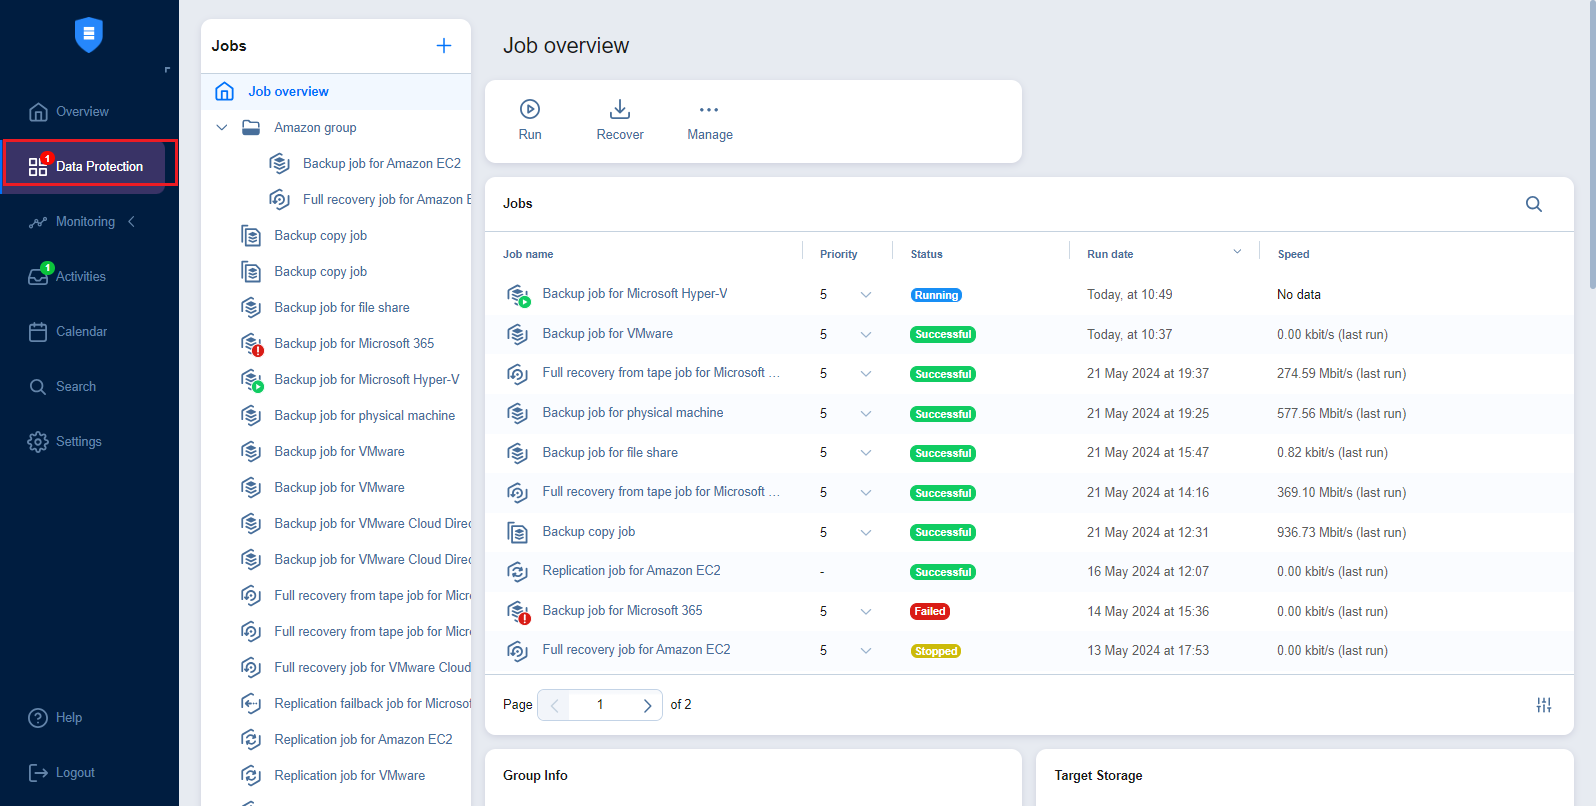
Task: Collapse the Amazon group folder
Action: (222, 128)
